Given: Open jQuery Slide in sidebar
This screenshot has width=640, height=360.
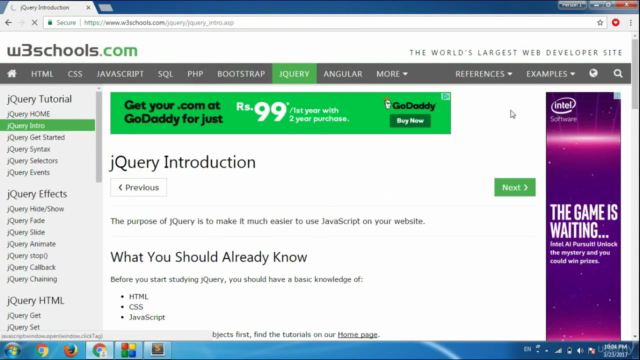Looking at the screenshot, I should 26,232.
